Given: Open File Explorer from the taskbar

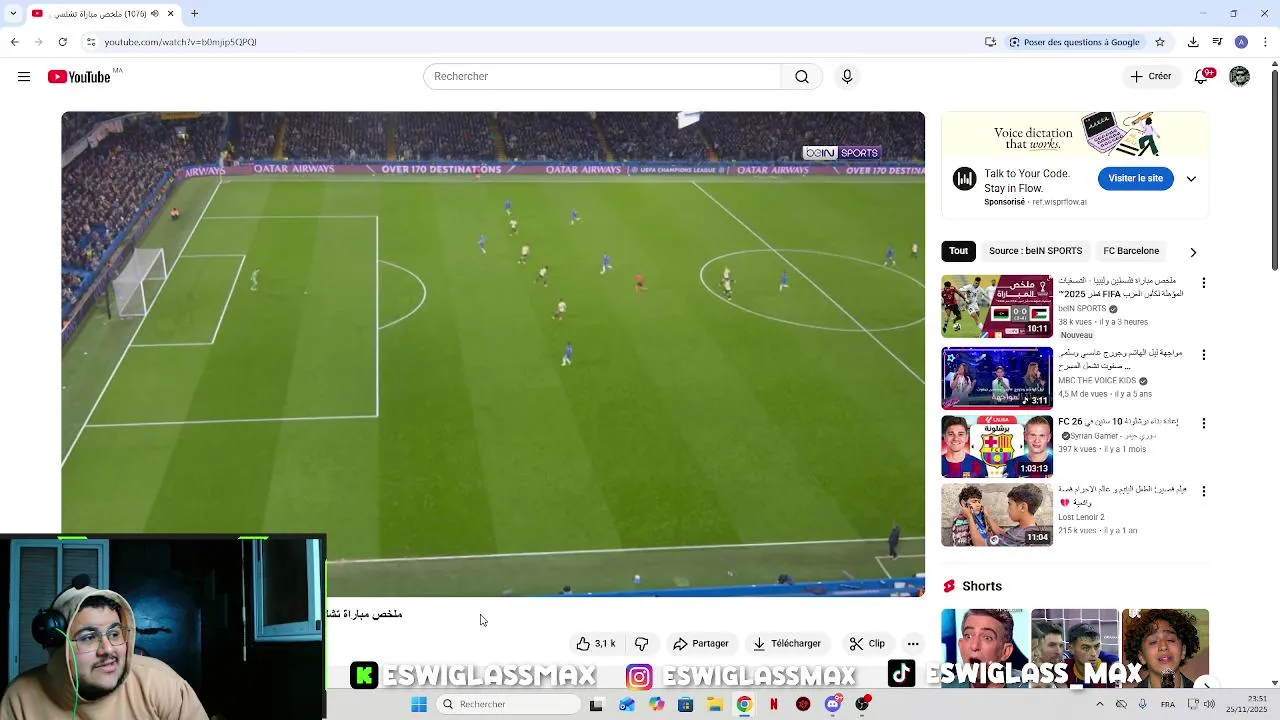Looking at the screenshot, I should (715, 704).
